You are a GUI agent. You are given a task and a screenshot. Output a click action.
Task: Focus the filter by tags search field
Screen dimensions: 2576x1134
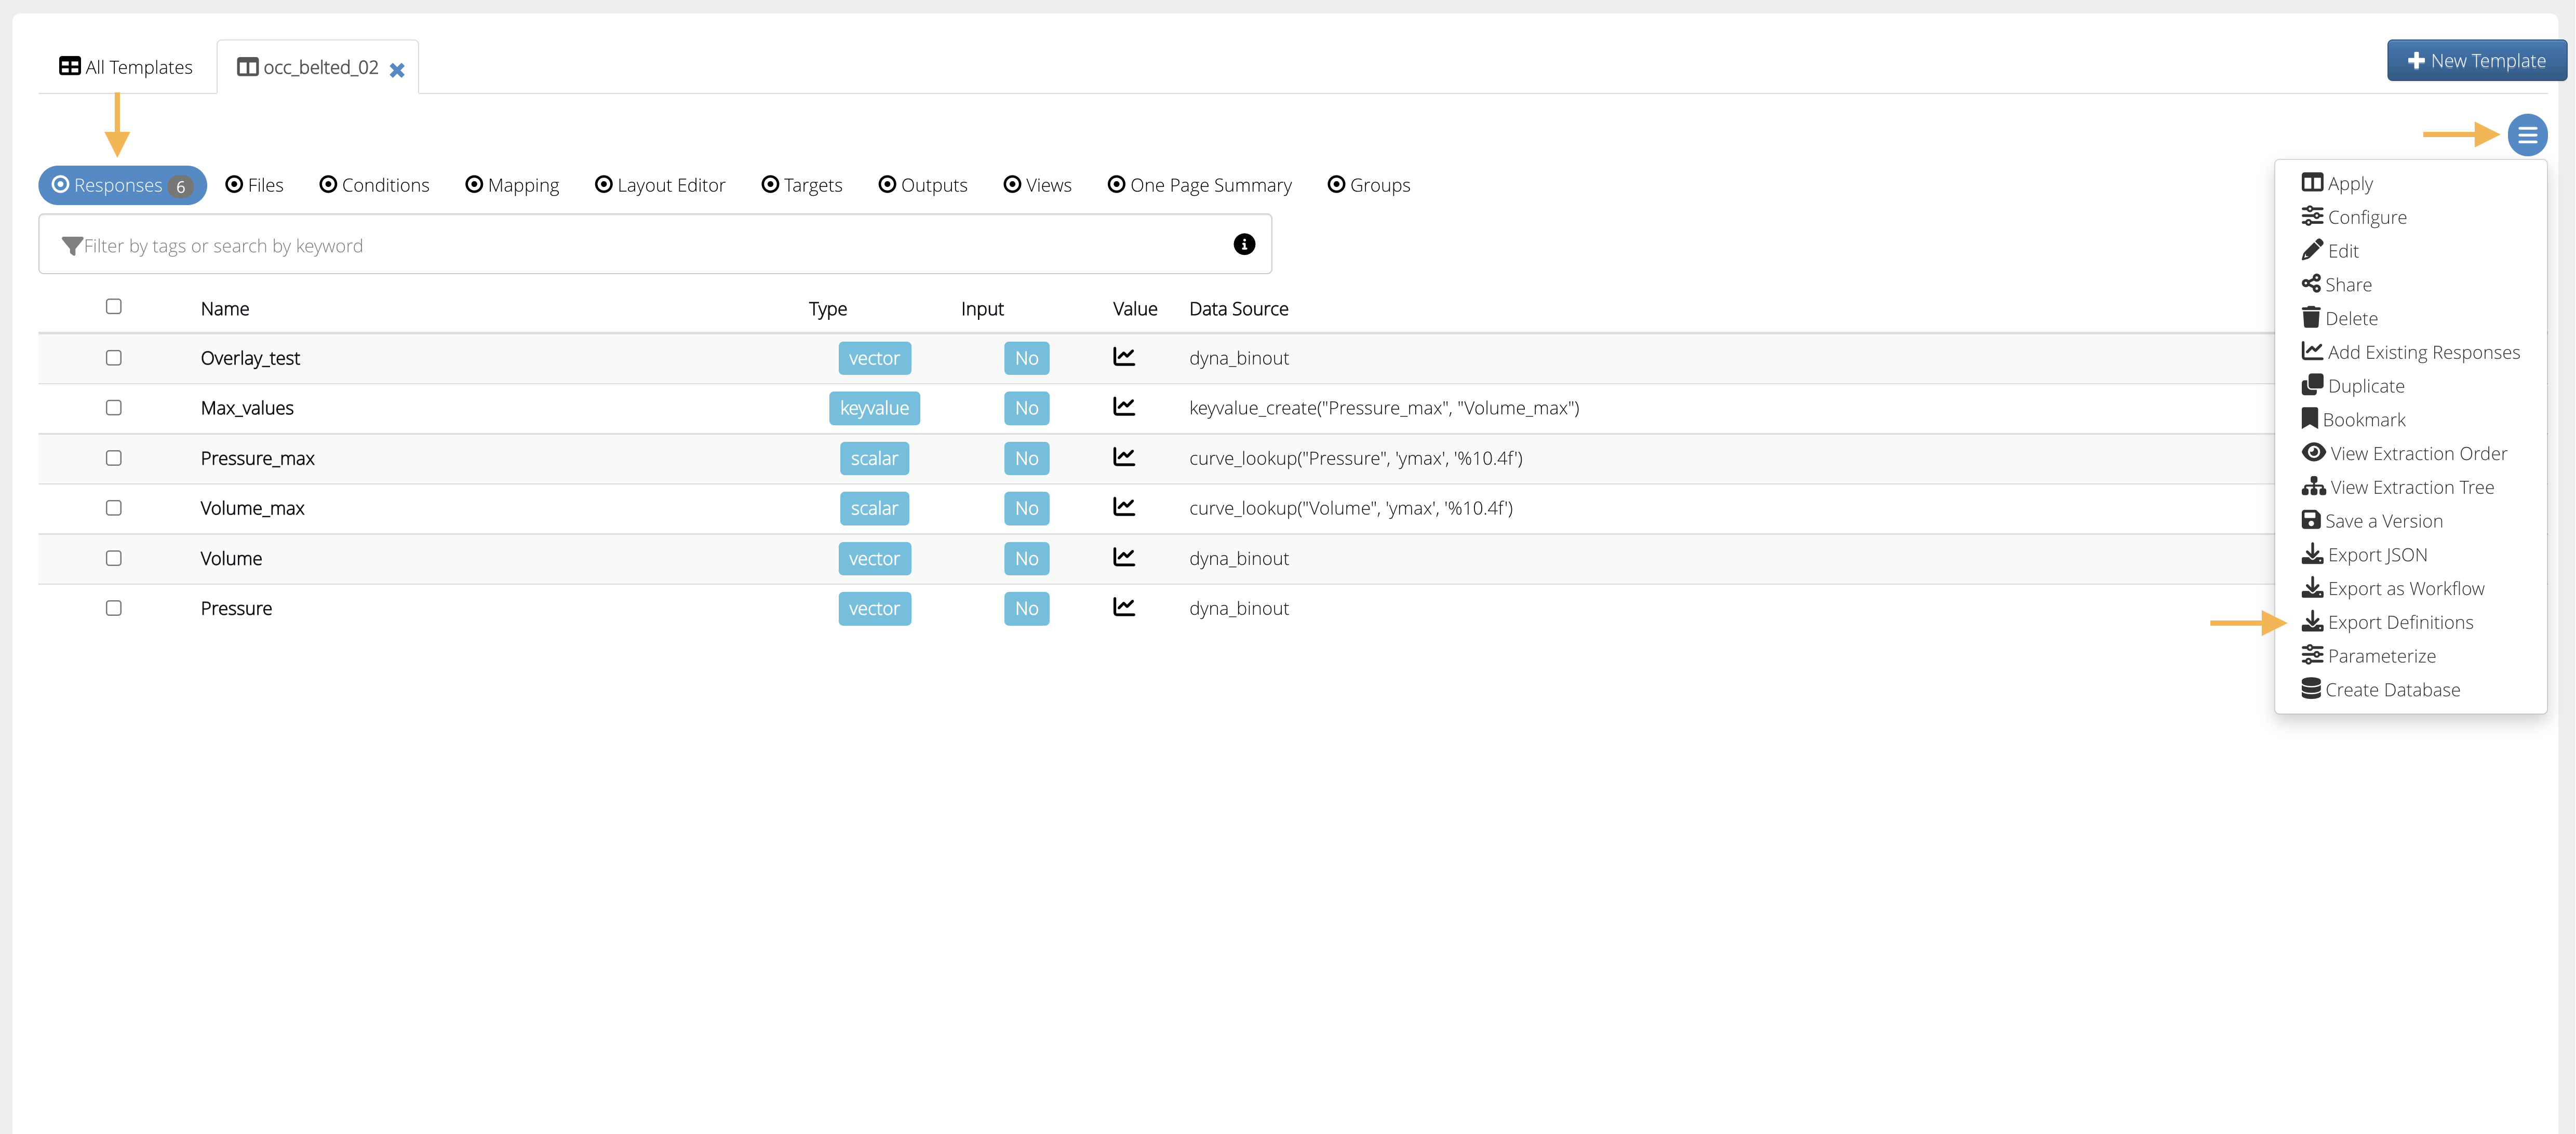pyautogui.click(x=655, y=245)
